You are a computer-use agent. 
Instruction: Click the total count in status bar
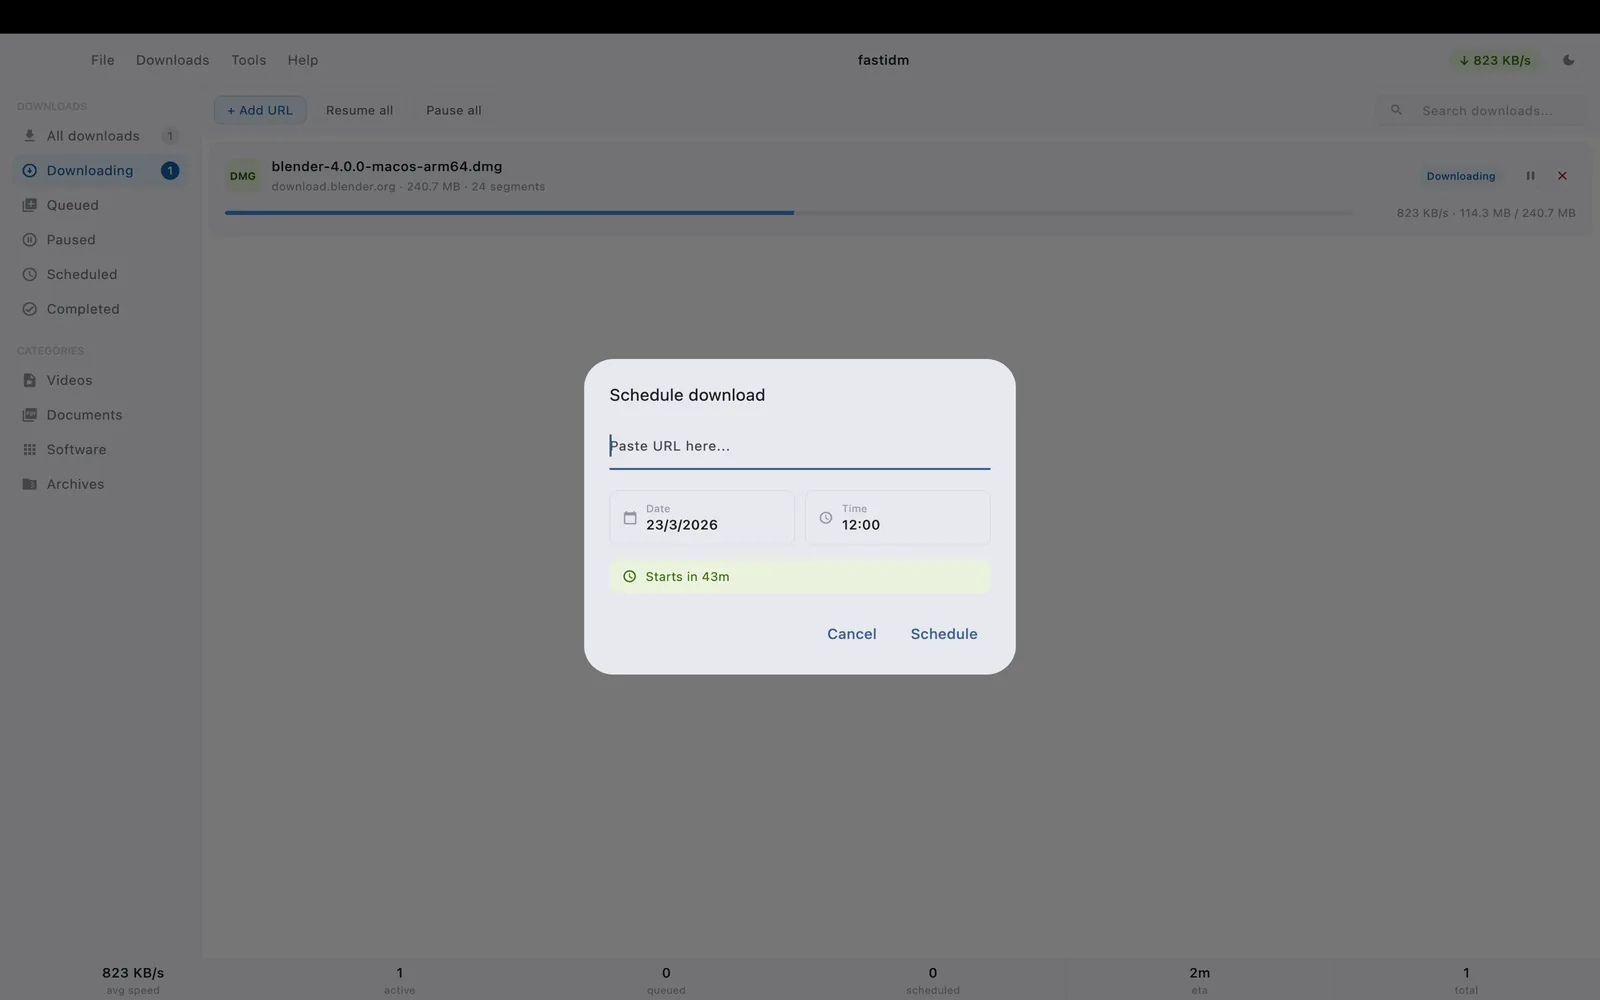click(x=1466, y=980)
